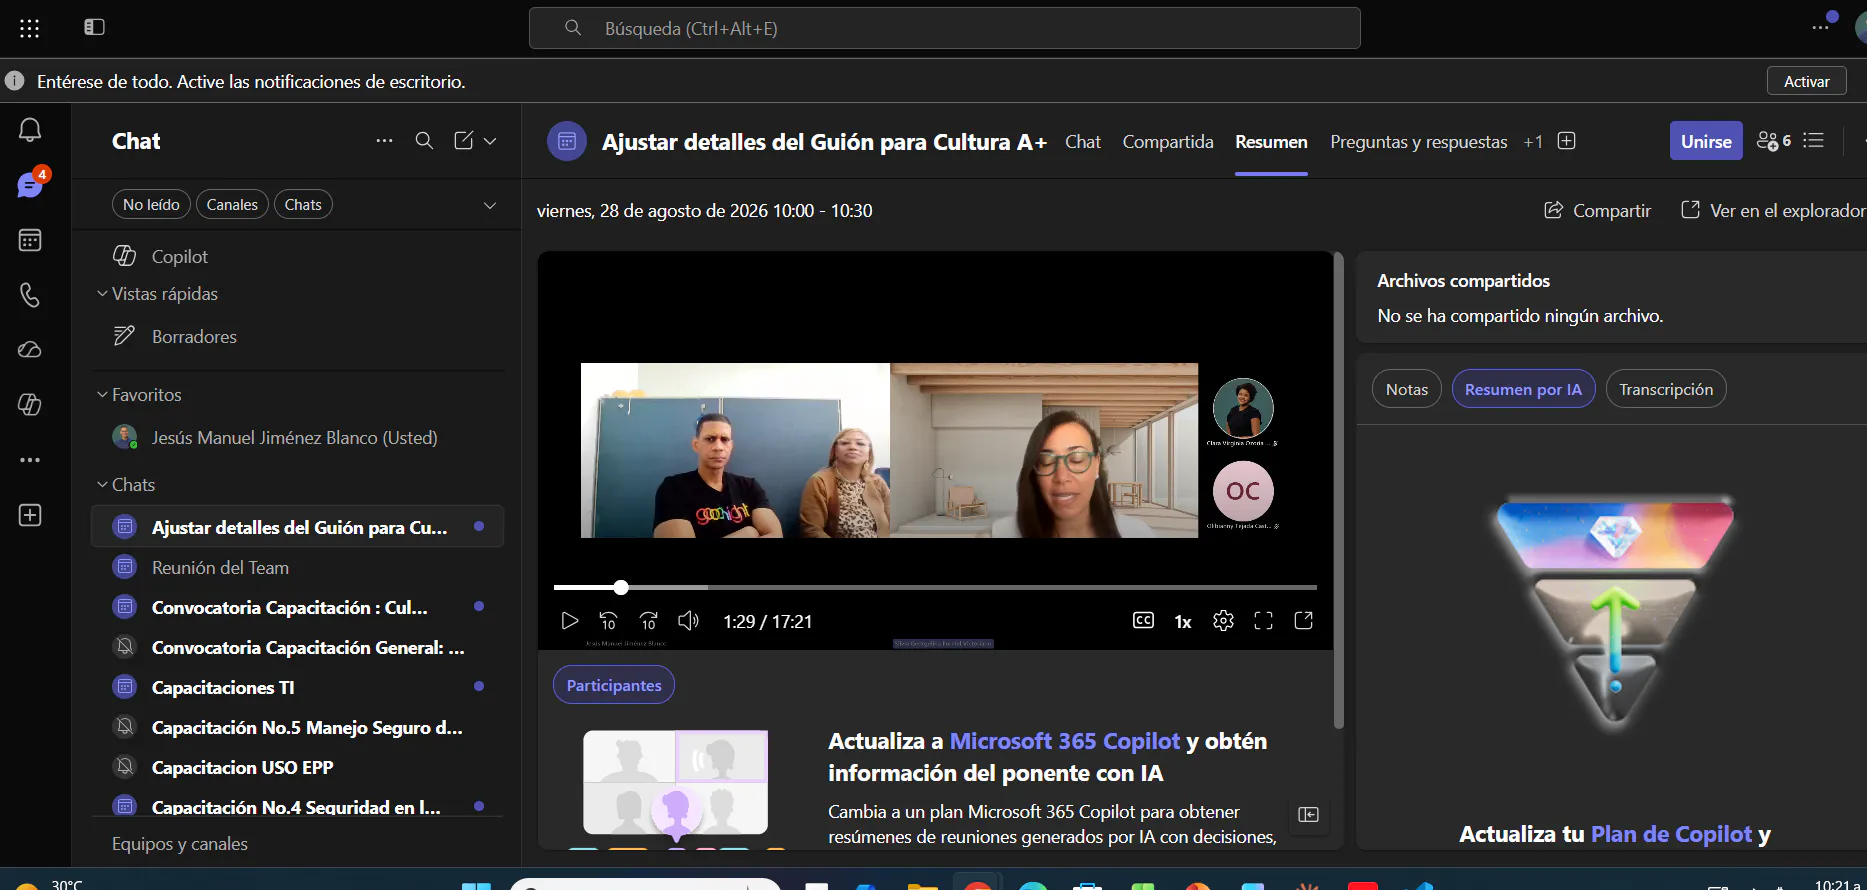Collapse the Favoritos section

click(102, 395)
